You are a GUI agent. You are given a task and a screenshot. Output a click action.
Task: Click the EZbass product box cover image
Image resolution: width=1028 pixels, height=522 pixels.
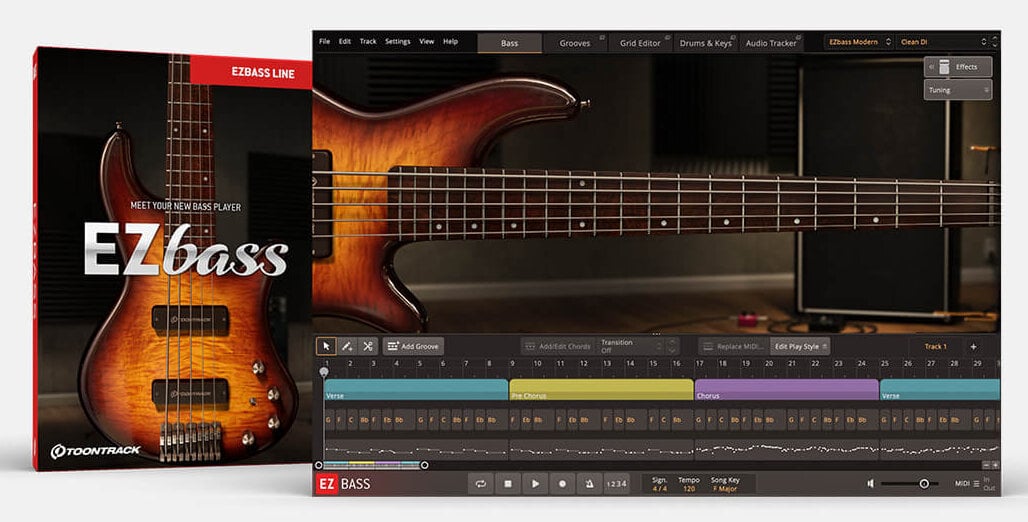pos(174,258)
